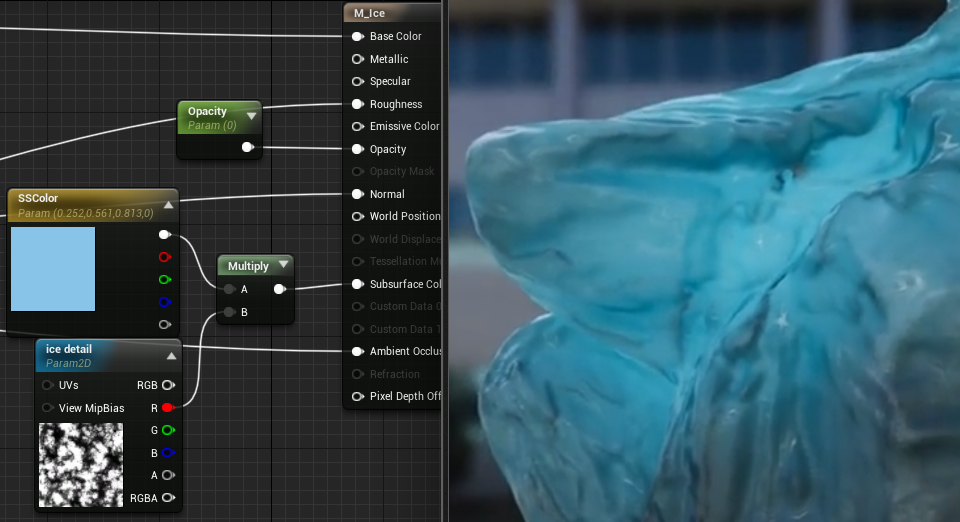Click ice detail RGBA output pin
The image size is (960, 522).
(x=168, y=498)
